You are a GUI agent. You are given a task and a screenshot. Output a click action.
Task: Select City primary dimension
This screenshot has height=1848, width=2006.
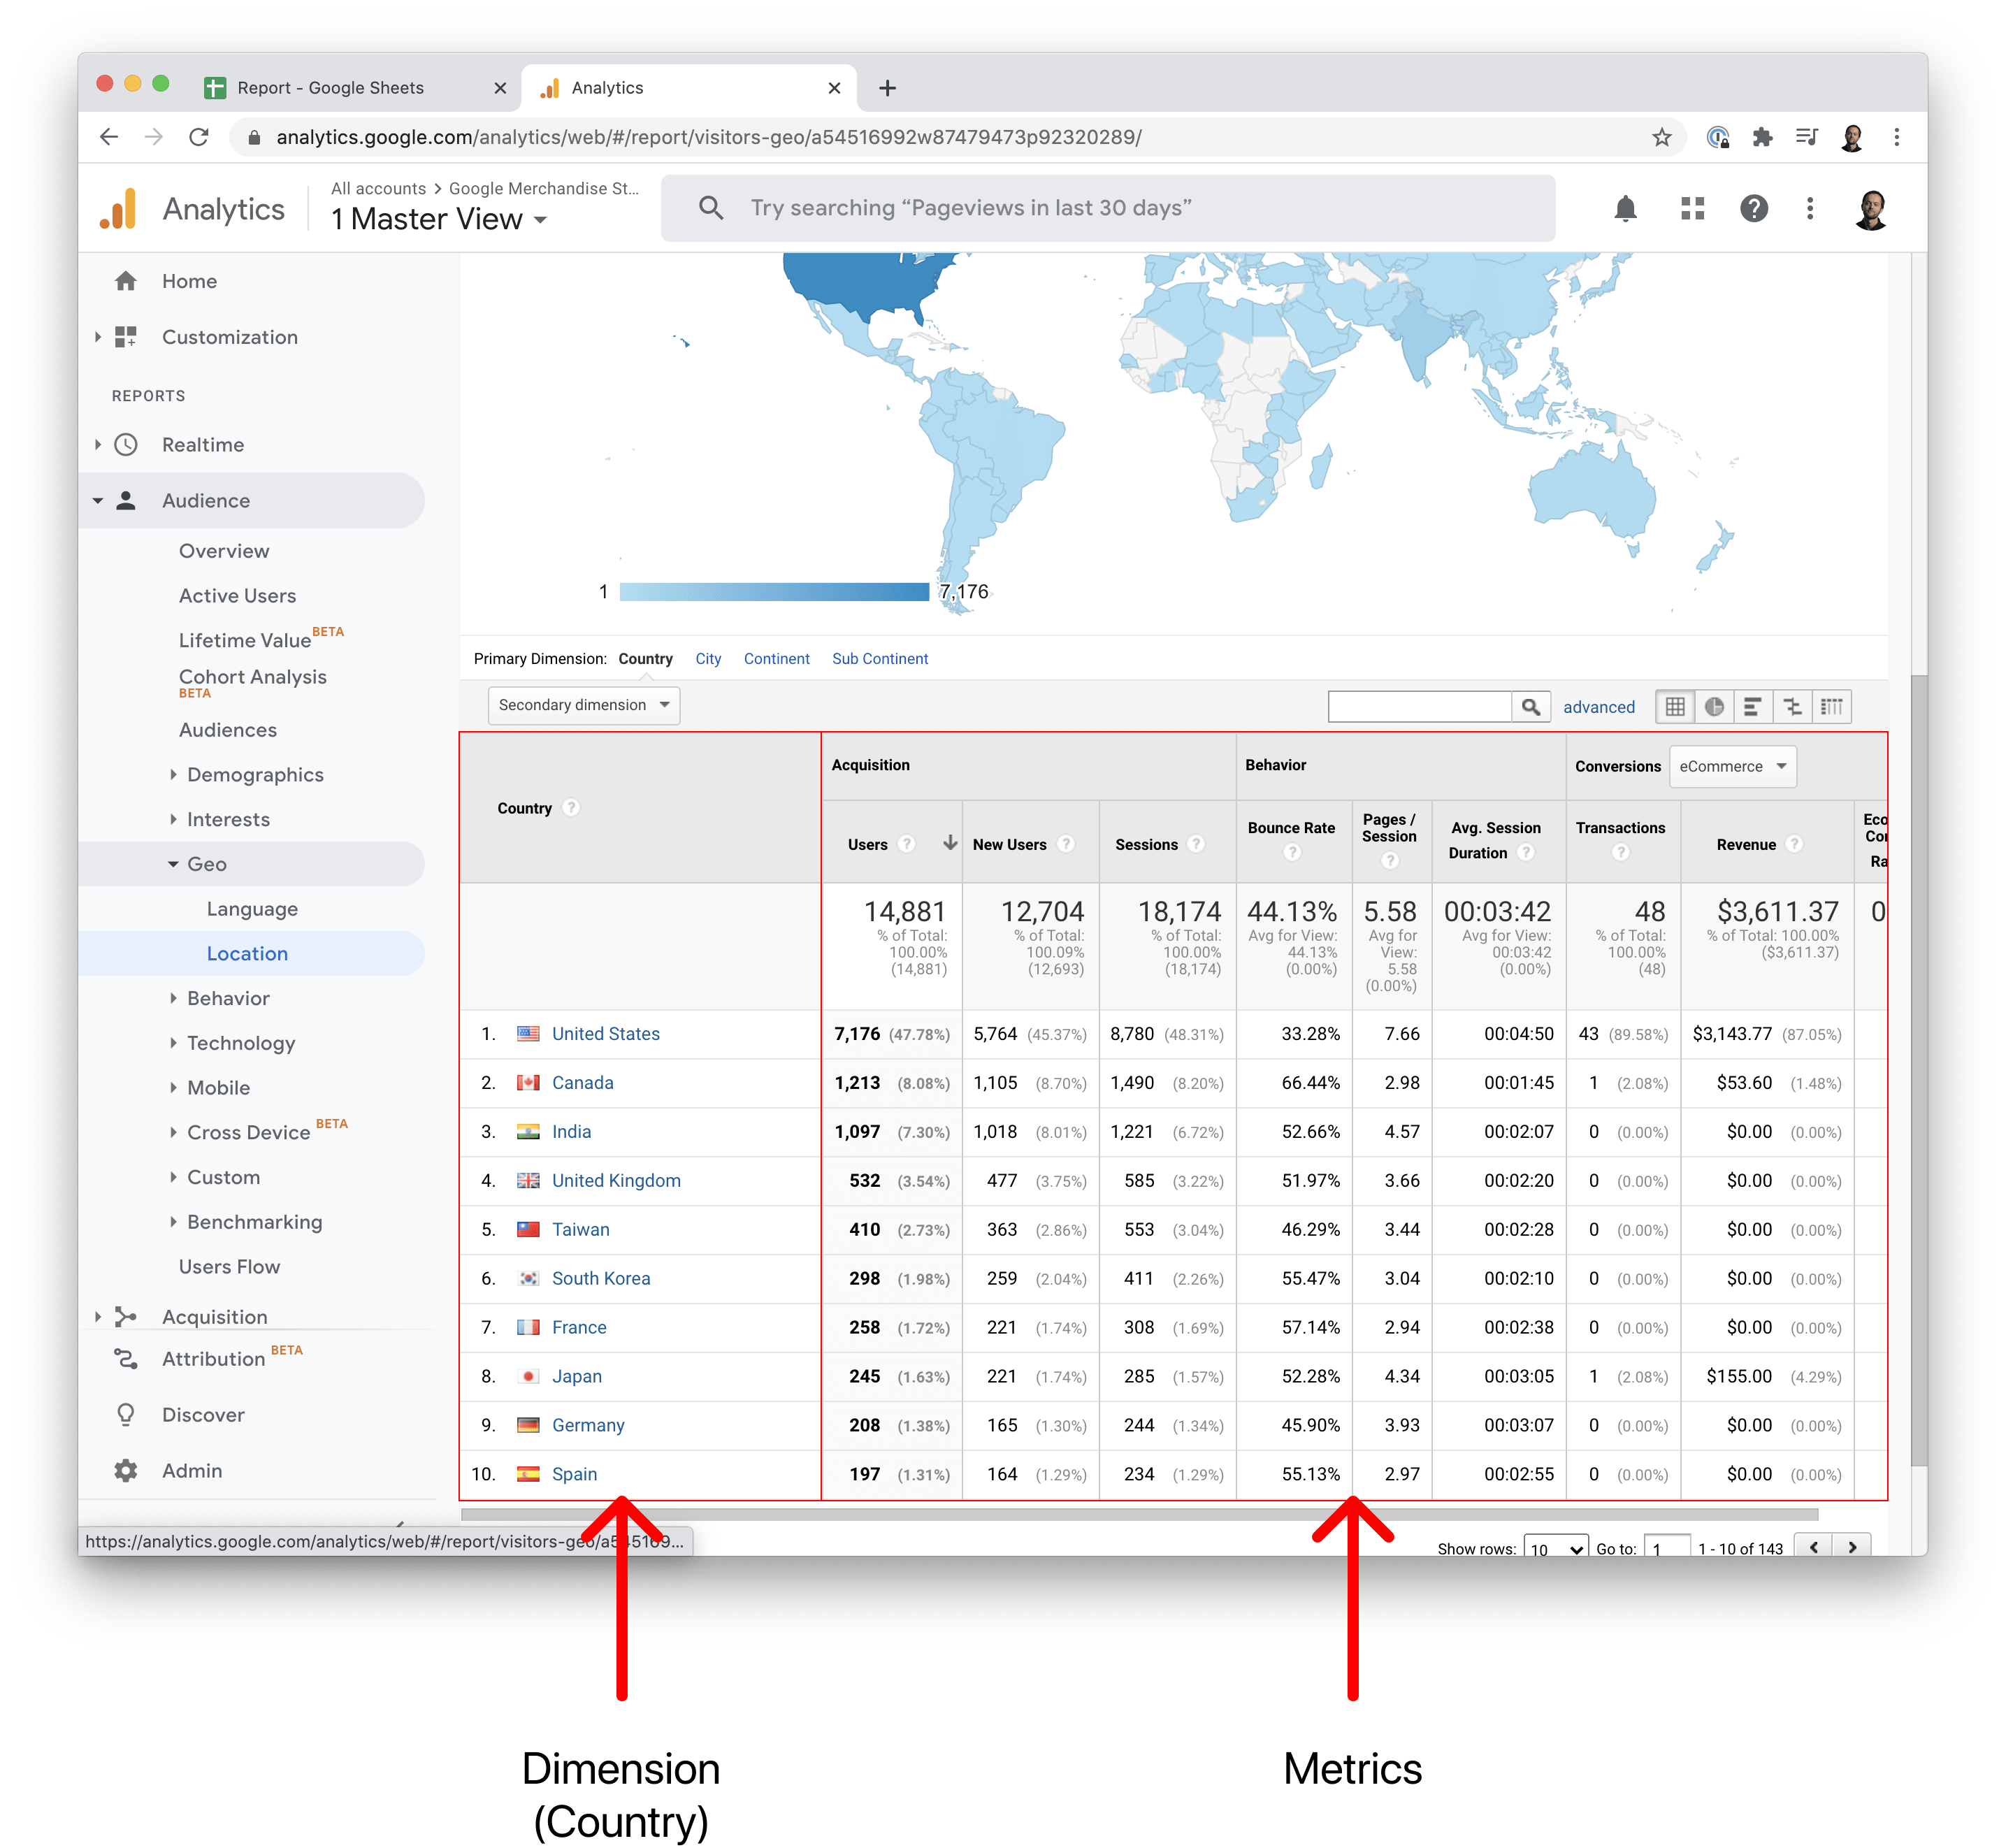click(708, 659)
